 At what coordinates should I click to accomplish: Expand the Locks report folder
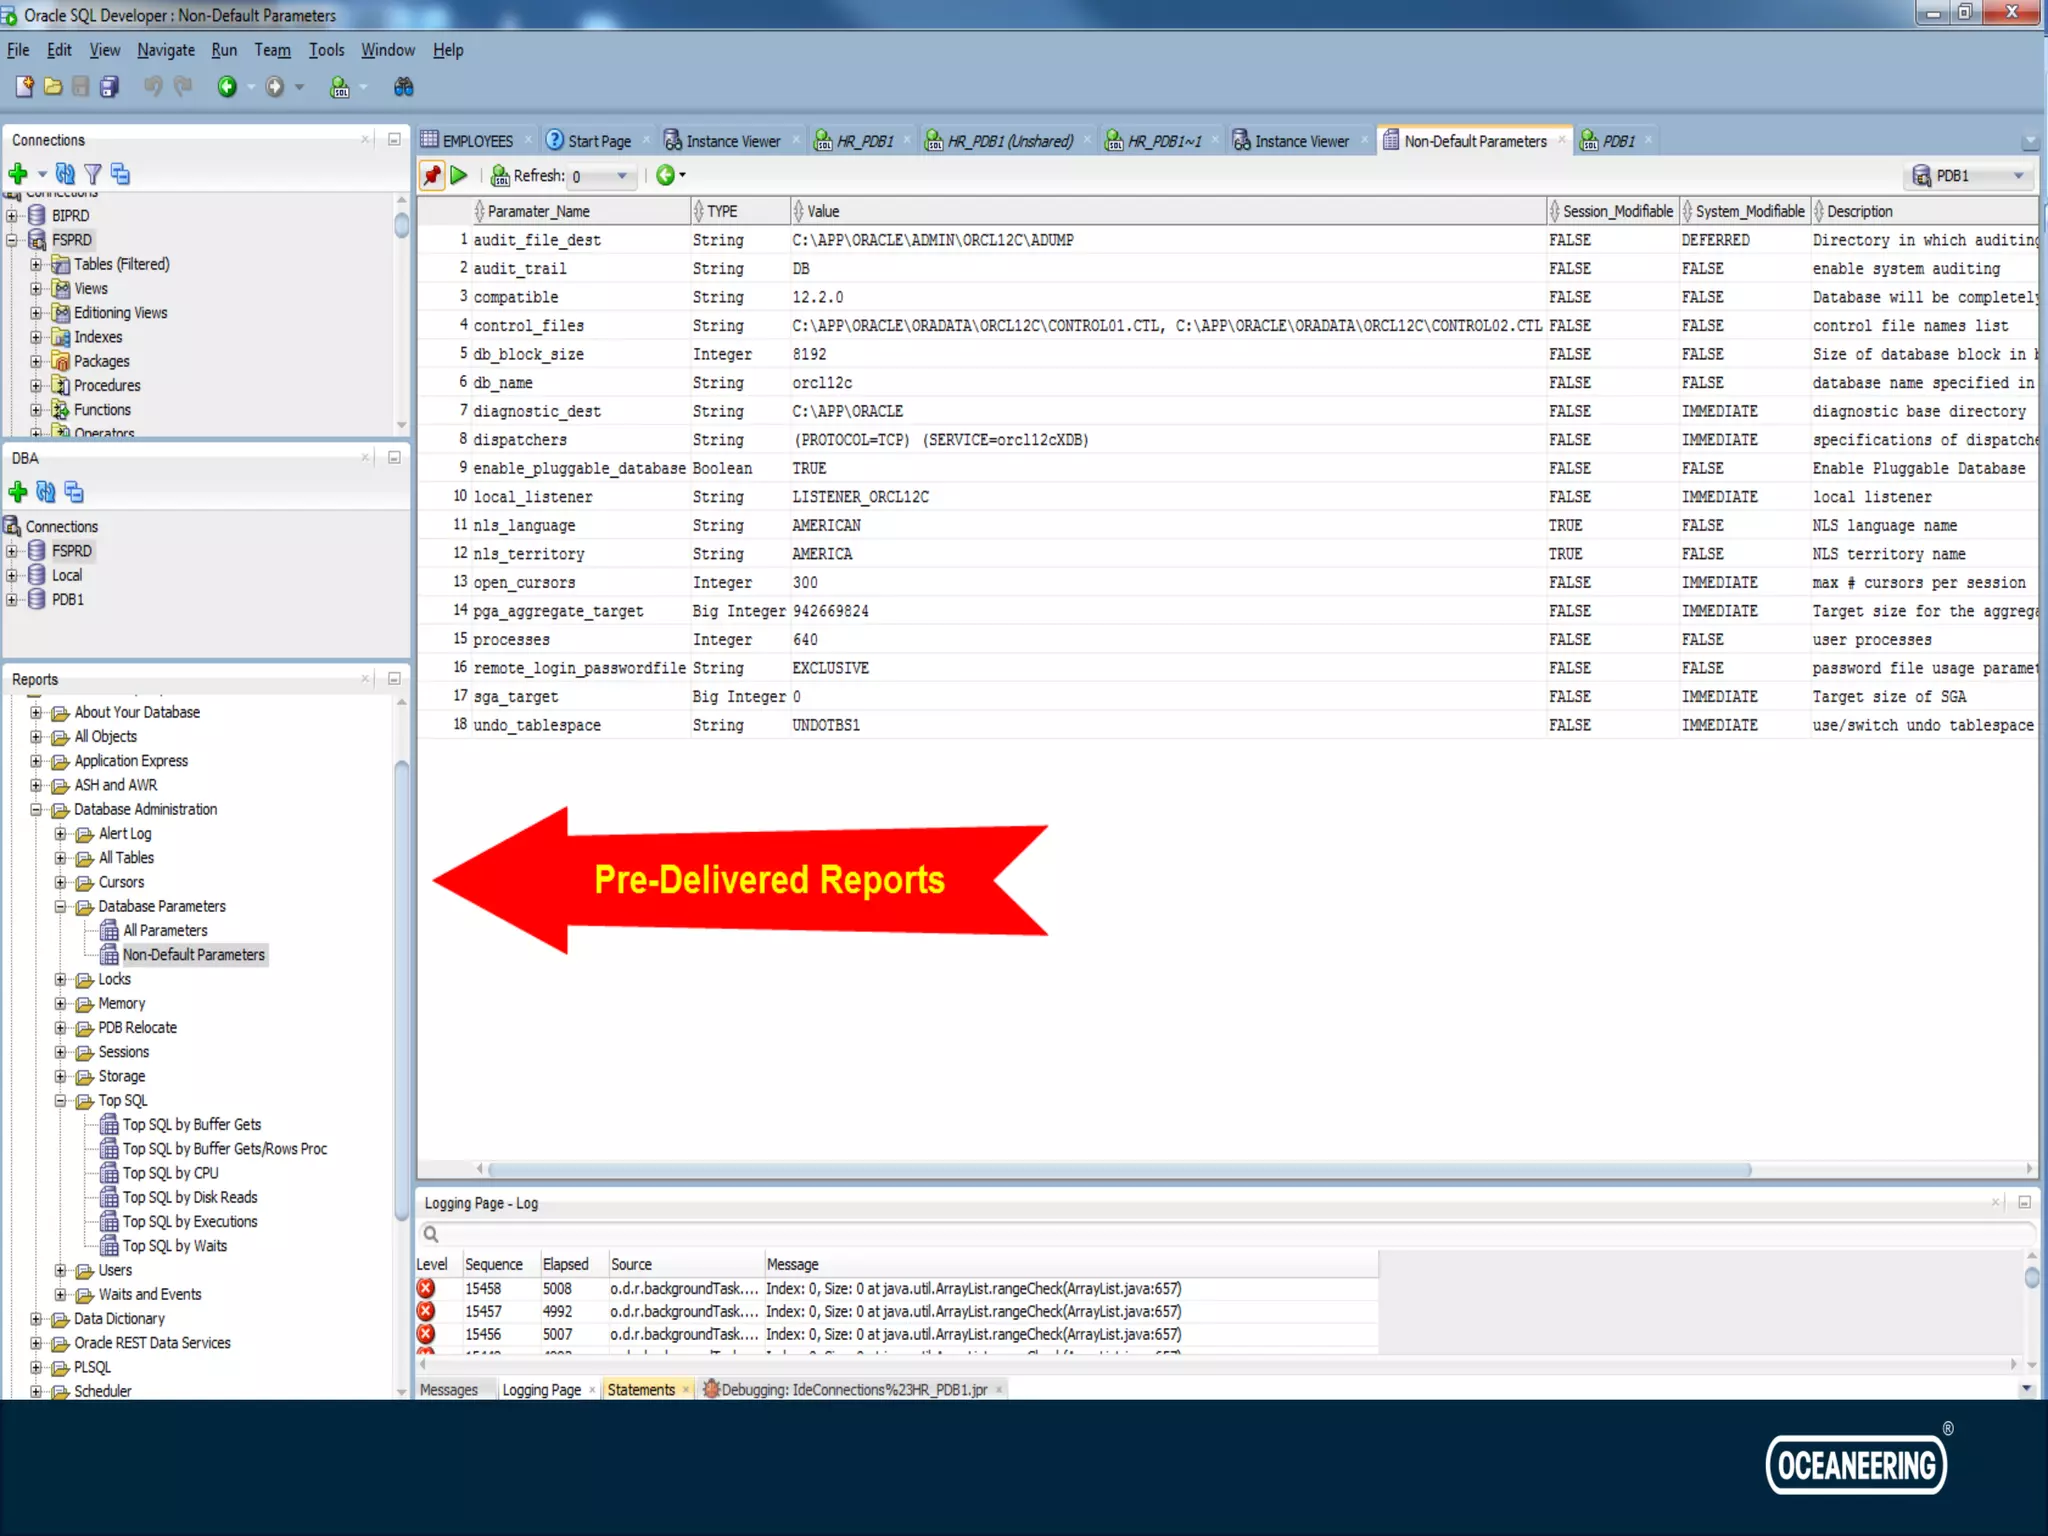61,980
